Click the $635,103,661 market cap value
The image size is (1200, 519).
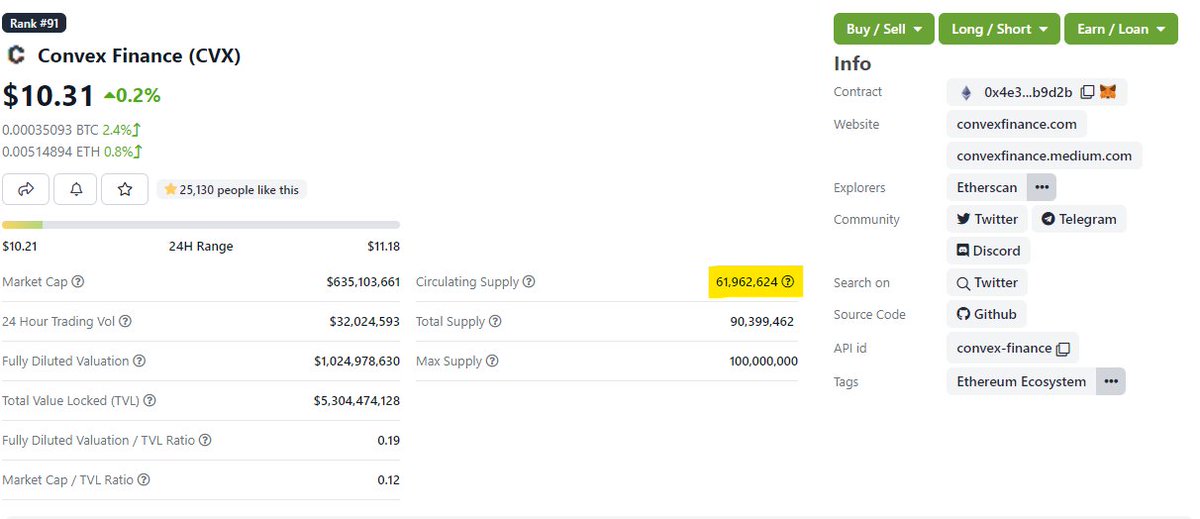coord(363,282)
